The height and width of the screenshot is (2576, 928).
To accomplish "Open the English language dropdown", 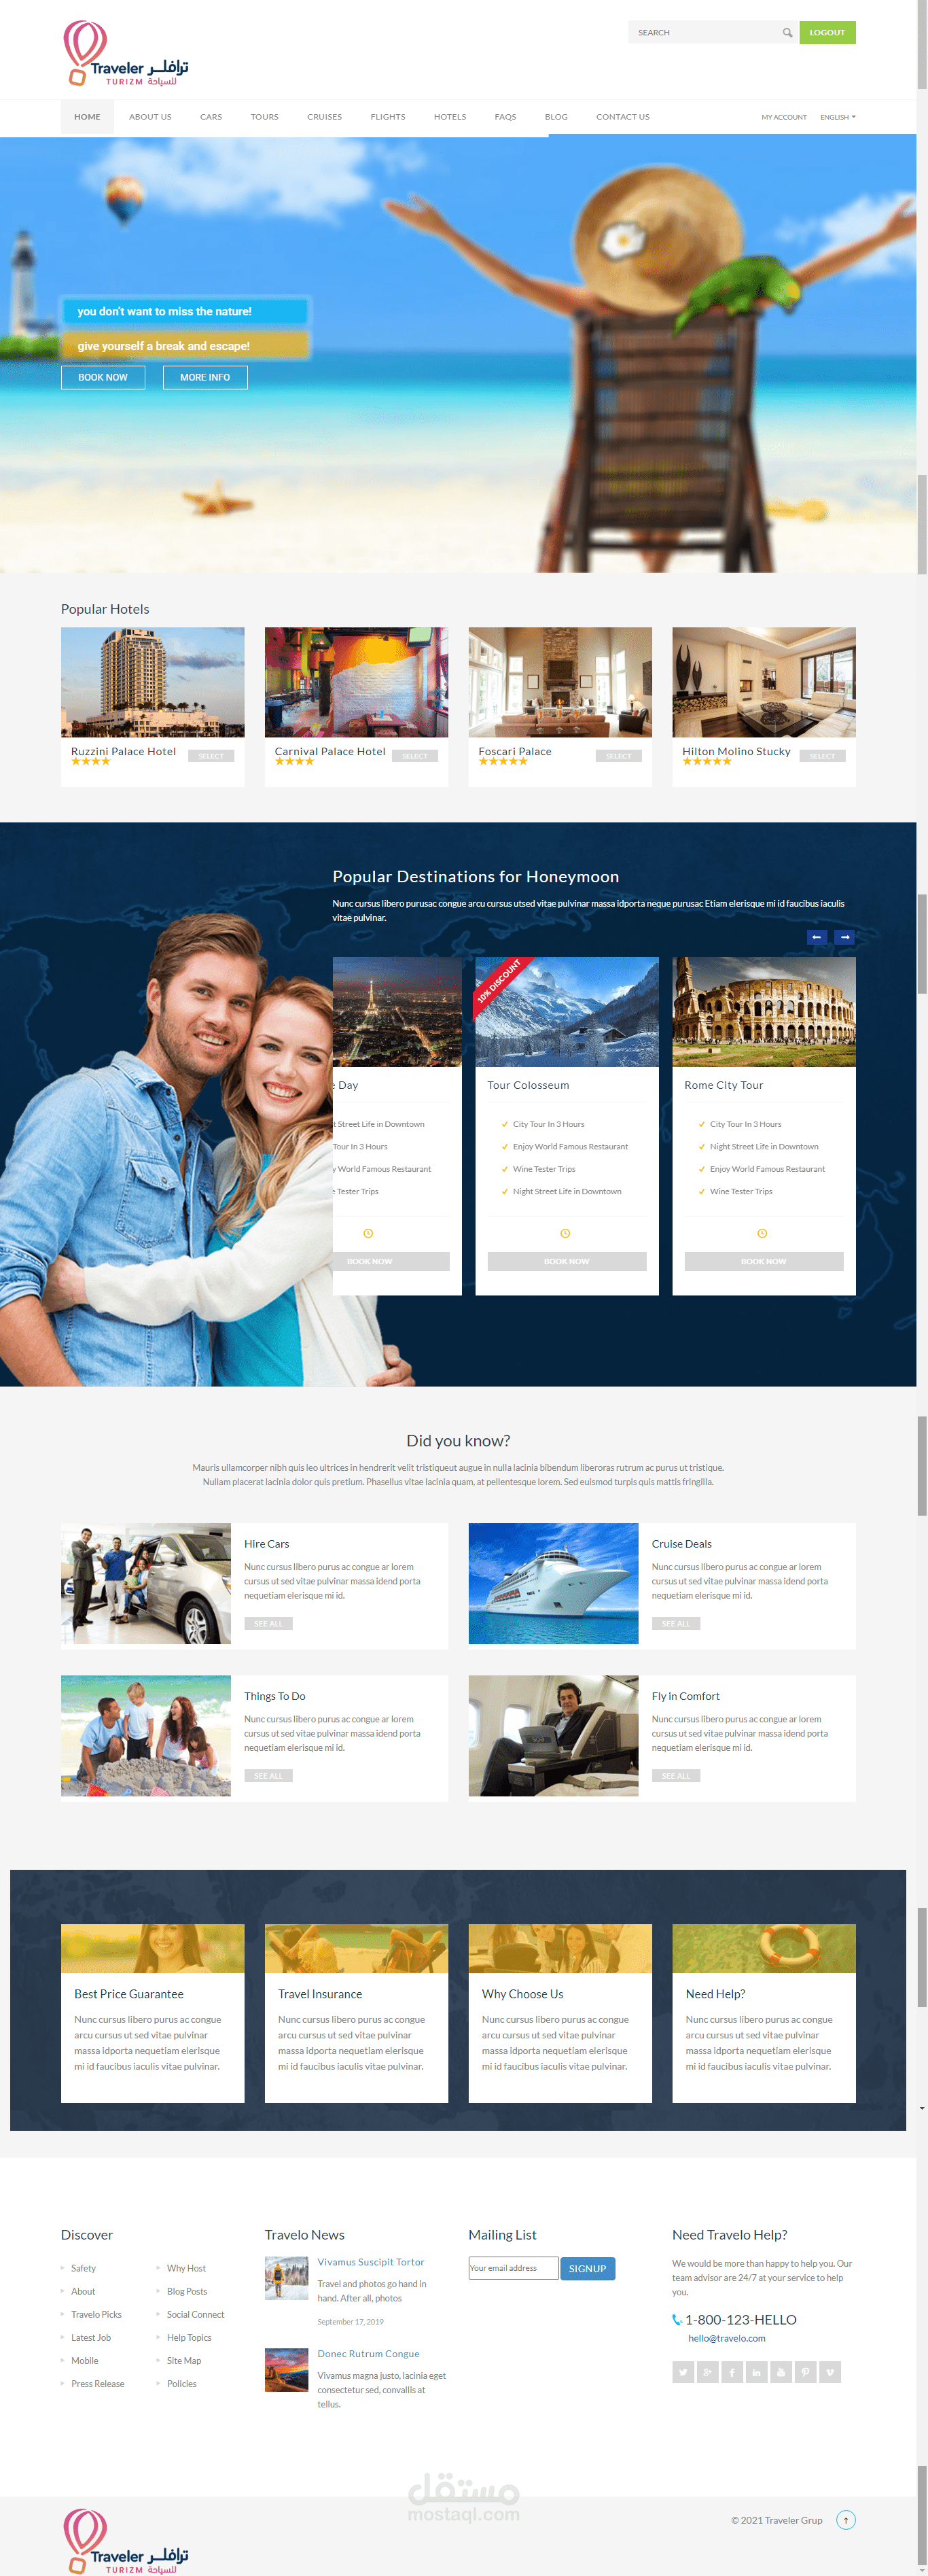I will click(838, 117).
